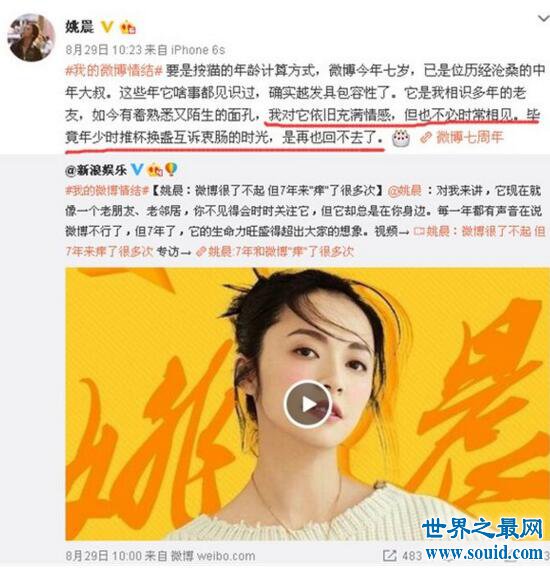The height and width of the screenshot is (569, 550).
Task: Click the blue V badge beside 新浪娱乐
Action: click(137, 169)
